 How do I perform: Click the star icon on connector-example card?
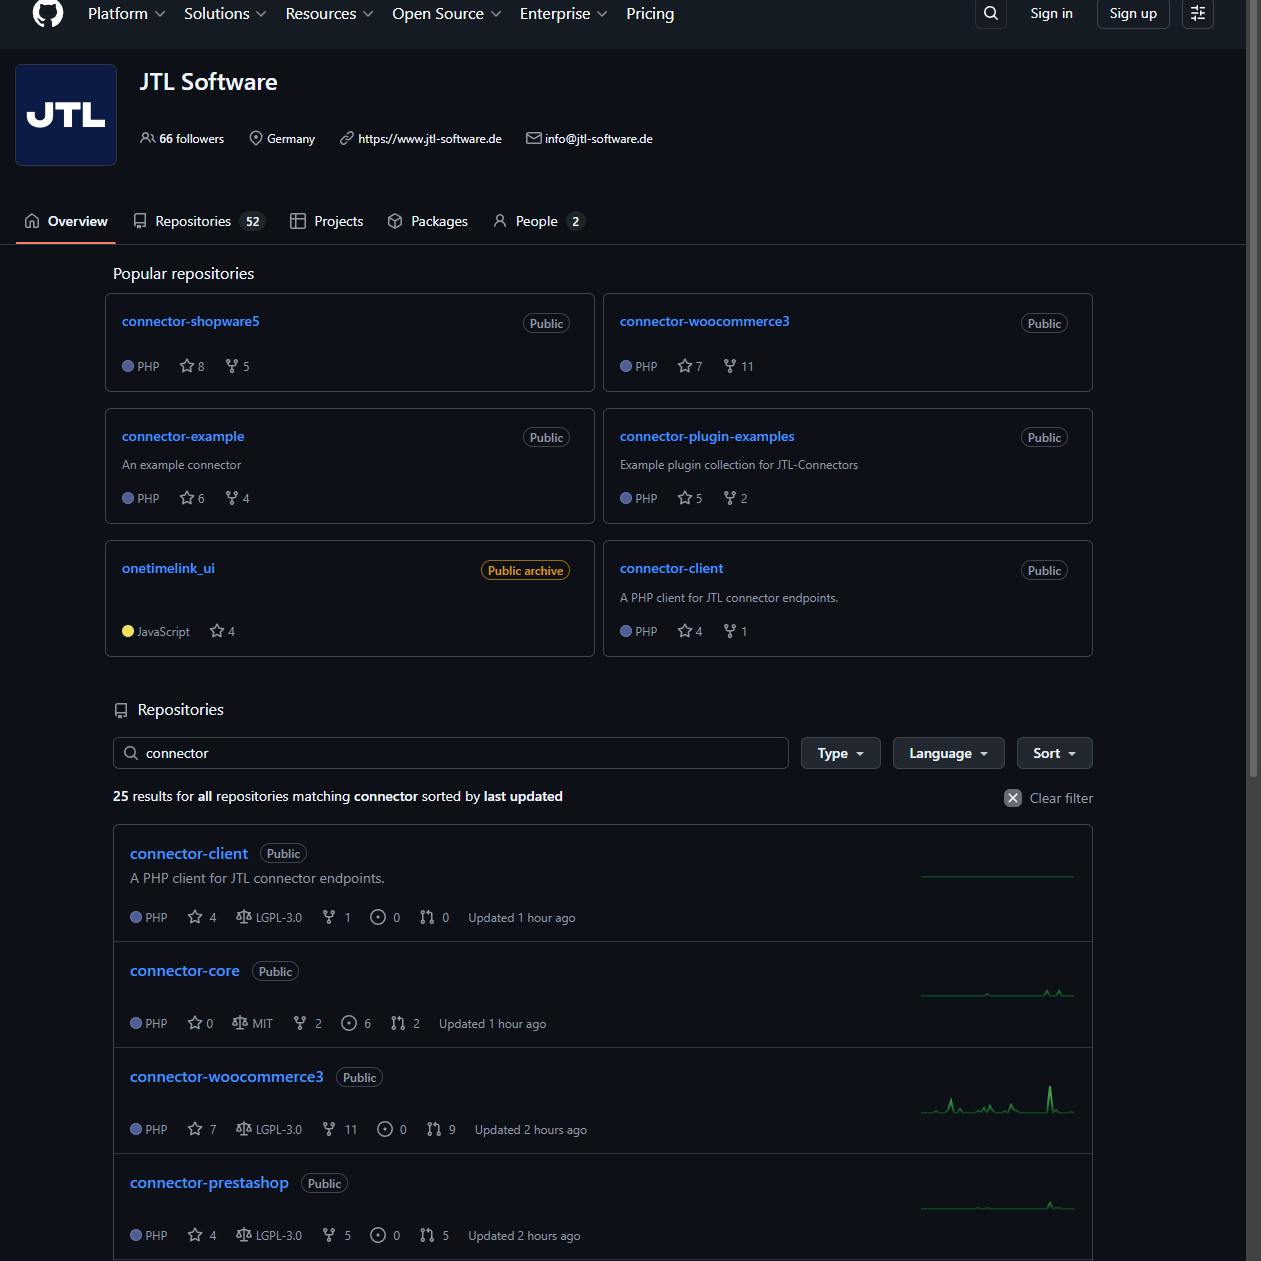(186, 498)
